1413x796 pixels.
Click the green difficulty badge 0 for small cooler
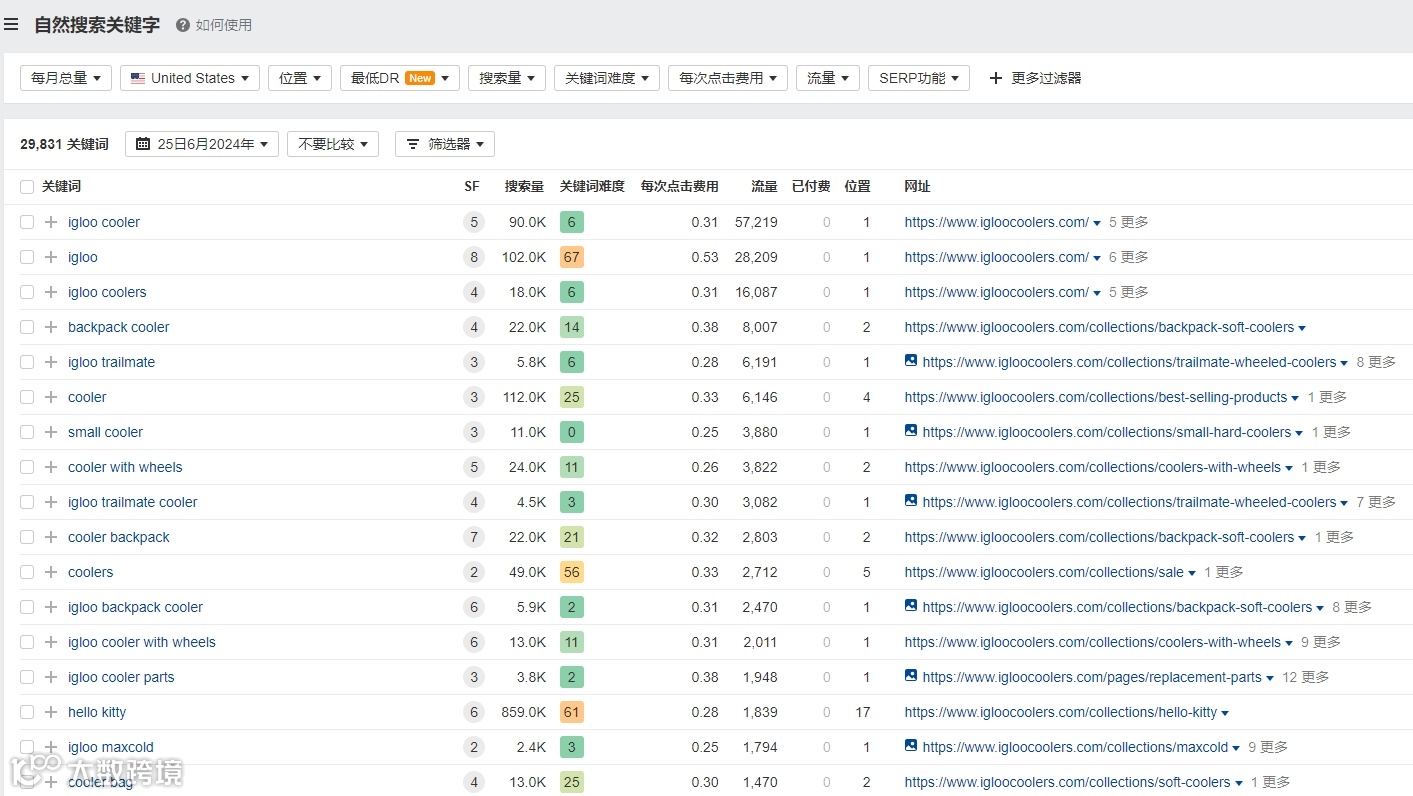click(x=572, y=432)
